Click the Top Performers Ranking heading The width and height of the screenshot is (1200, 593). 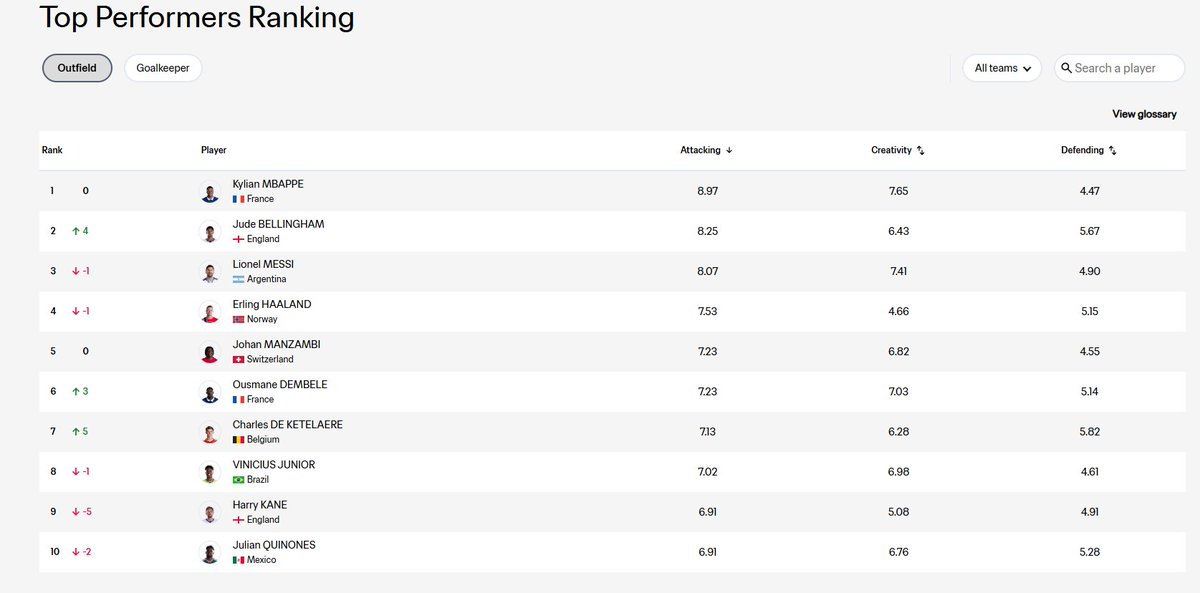[196, 17]
